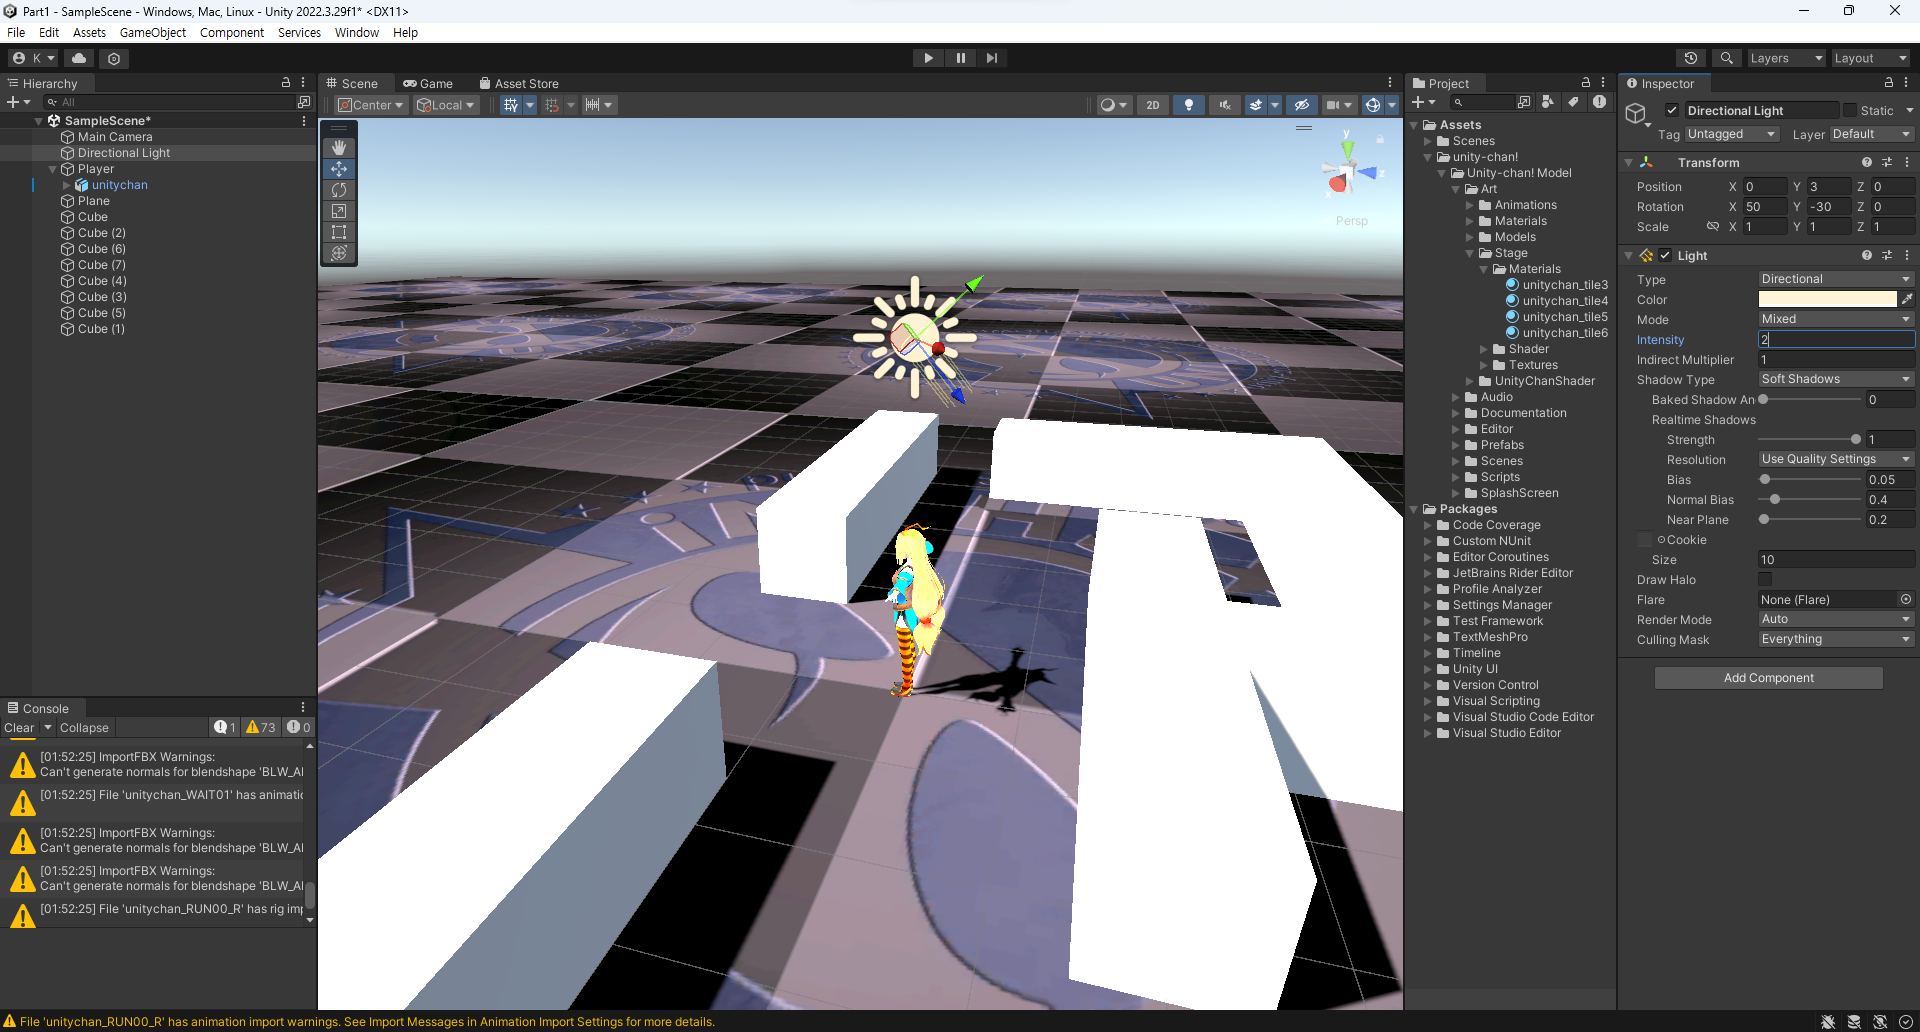
Task: Open the Center pivot mode dropdown
Action: pyautogui.click(x=371, y=105)
